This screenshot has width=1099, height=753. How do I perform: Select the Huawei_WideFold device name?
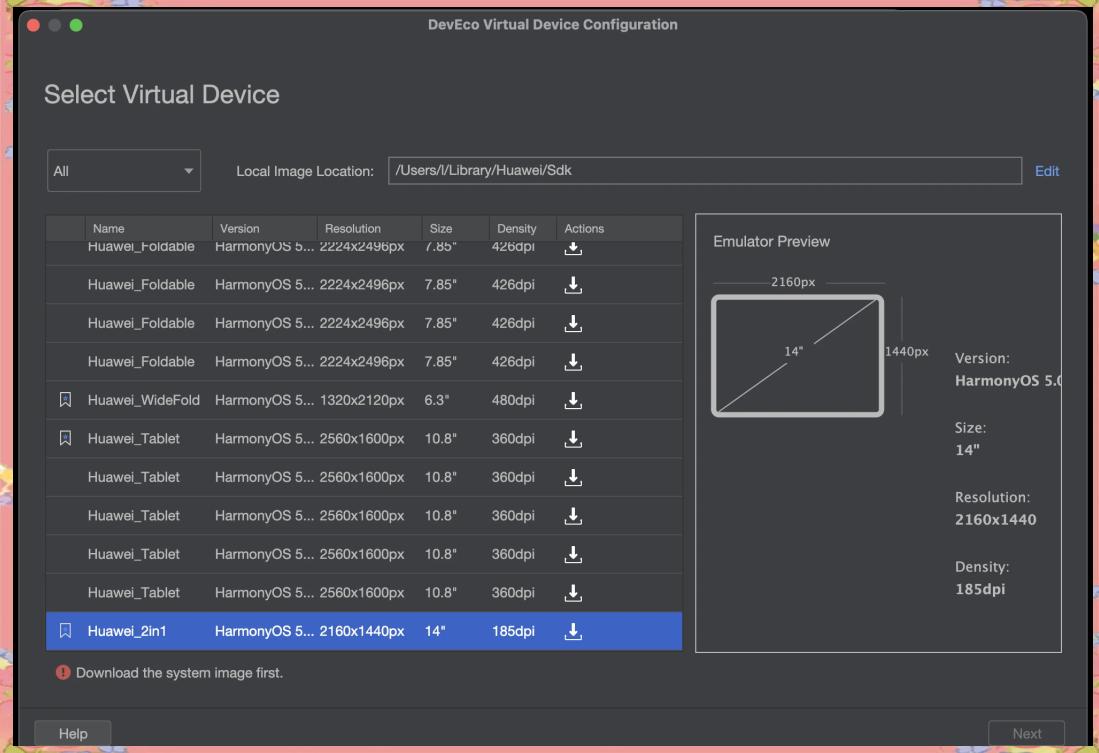[144, 400]
